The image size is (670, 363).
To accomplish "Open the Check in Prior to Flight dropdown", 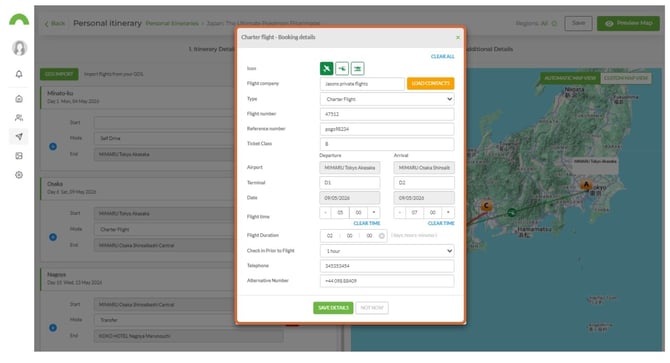I will (387, 251).
